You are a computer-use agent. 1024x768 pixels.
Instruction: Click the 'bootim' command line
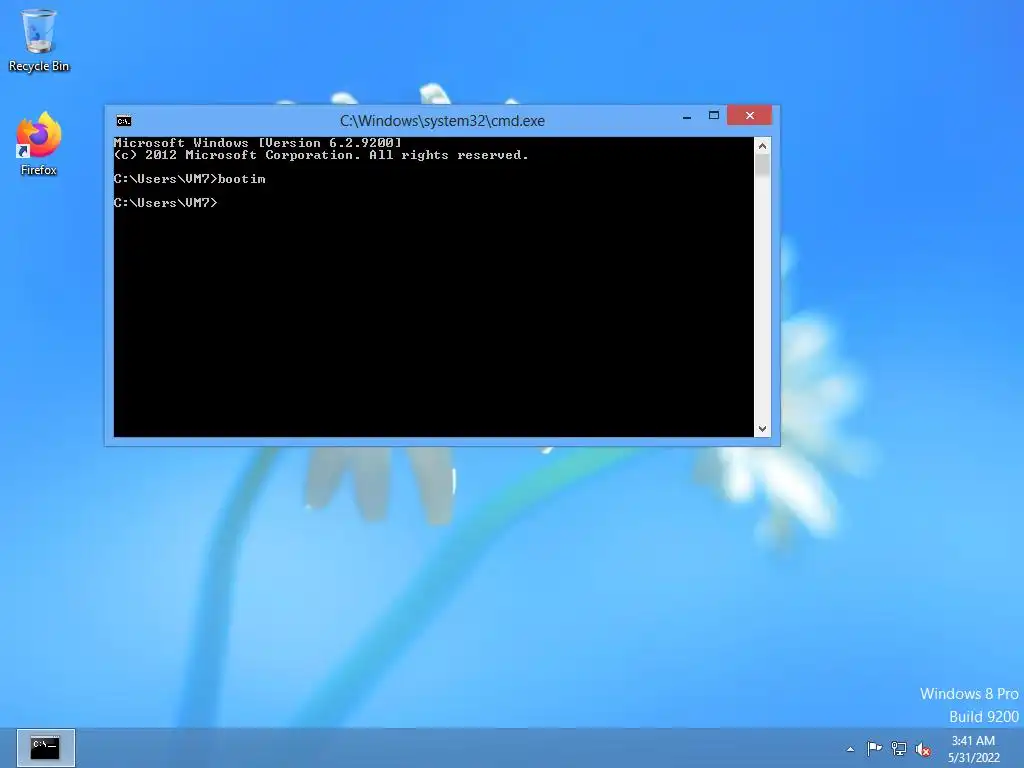click(x=189, y=179)
